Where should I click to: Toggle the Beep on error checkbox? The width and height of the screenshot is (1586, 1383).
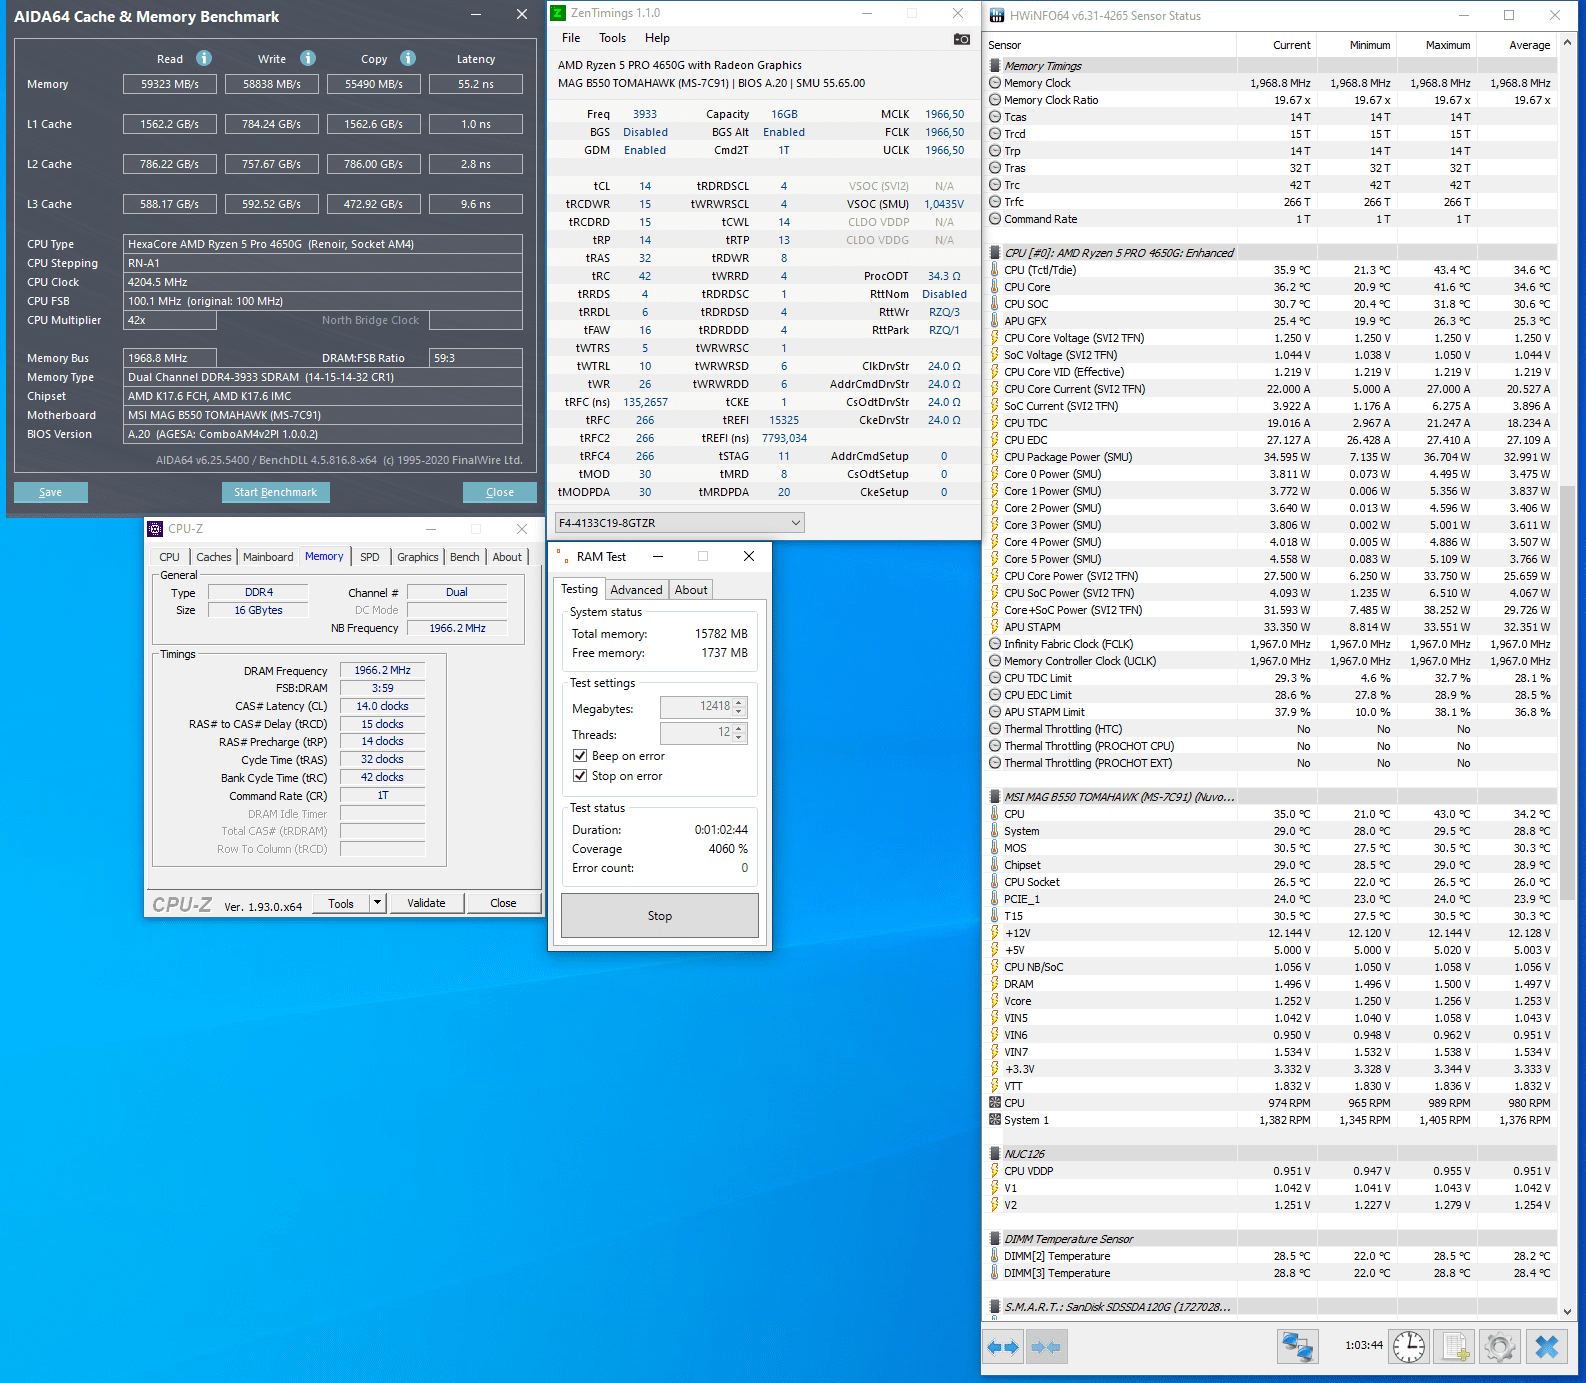pyautogui.click(x=580, y=756)
